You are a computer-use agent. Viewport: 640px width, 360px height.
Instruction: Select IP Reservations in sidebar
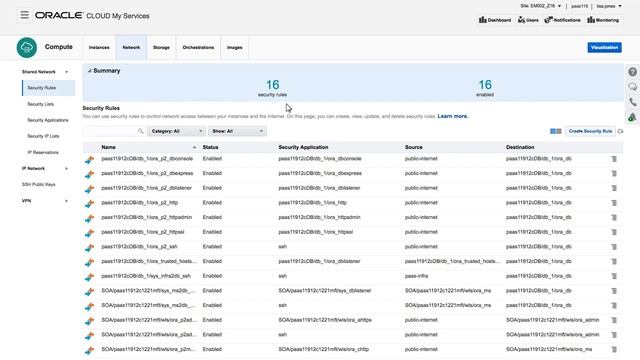43,152
